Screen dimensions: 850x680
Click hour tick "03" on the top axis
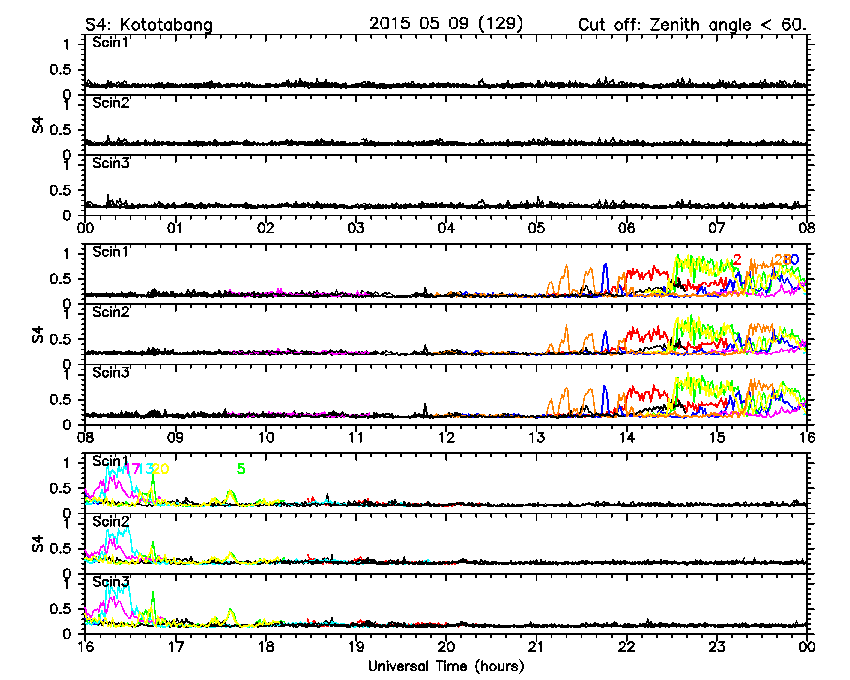click(x=356, y=228)
